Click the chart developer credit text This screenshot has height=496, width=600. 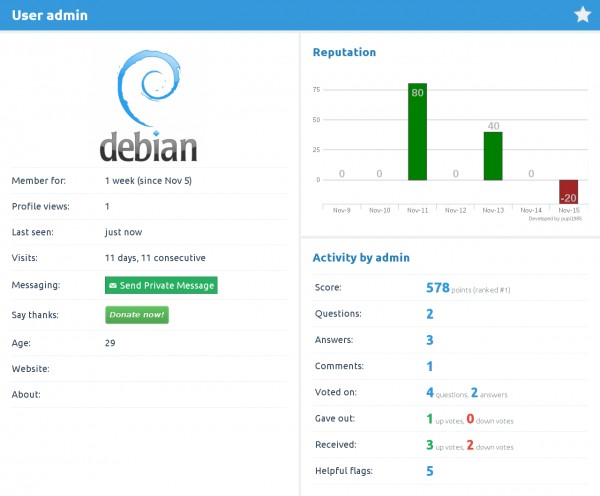click(555, 218)
